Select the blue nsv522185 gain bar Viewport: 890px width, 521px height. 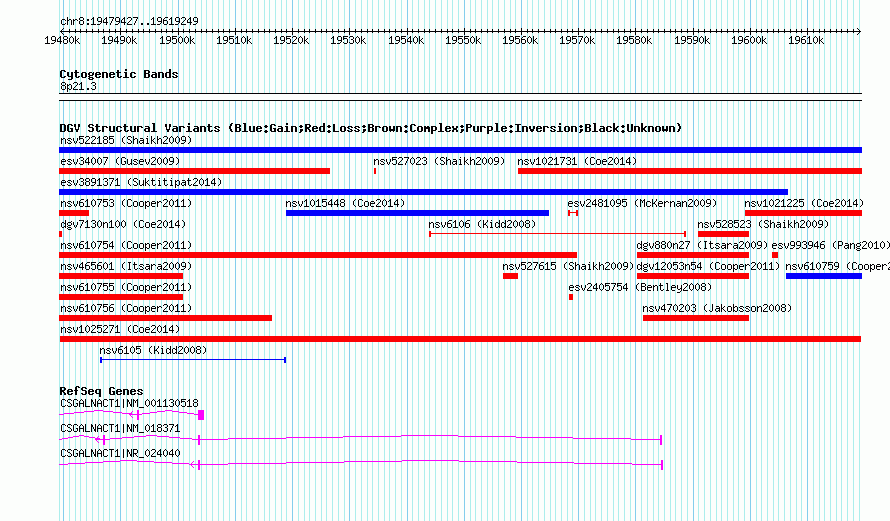[460, 150]
